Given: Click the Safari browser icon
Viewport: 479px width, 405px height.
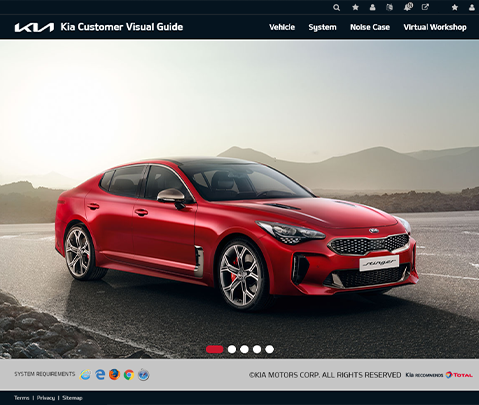Looking at the screenshot, I should (144, 375).
